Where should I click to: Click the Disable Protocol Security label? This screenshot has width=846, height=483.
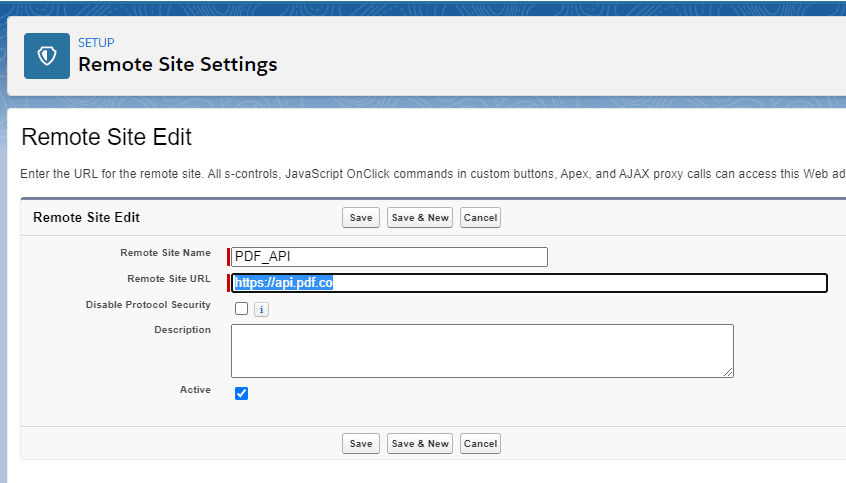click(148, 305)
